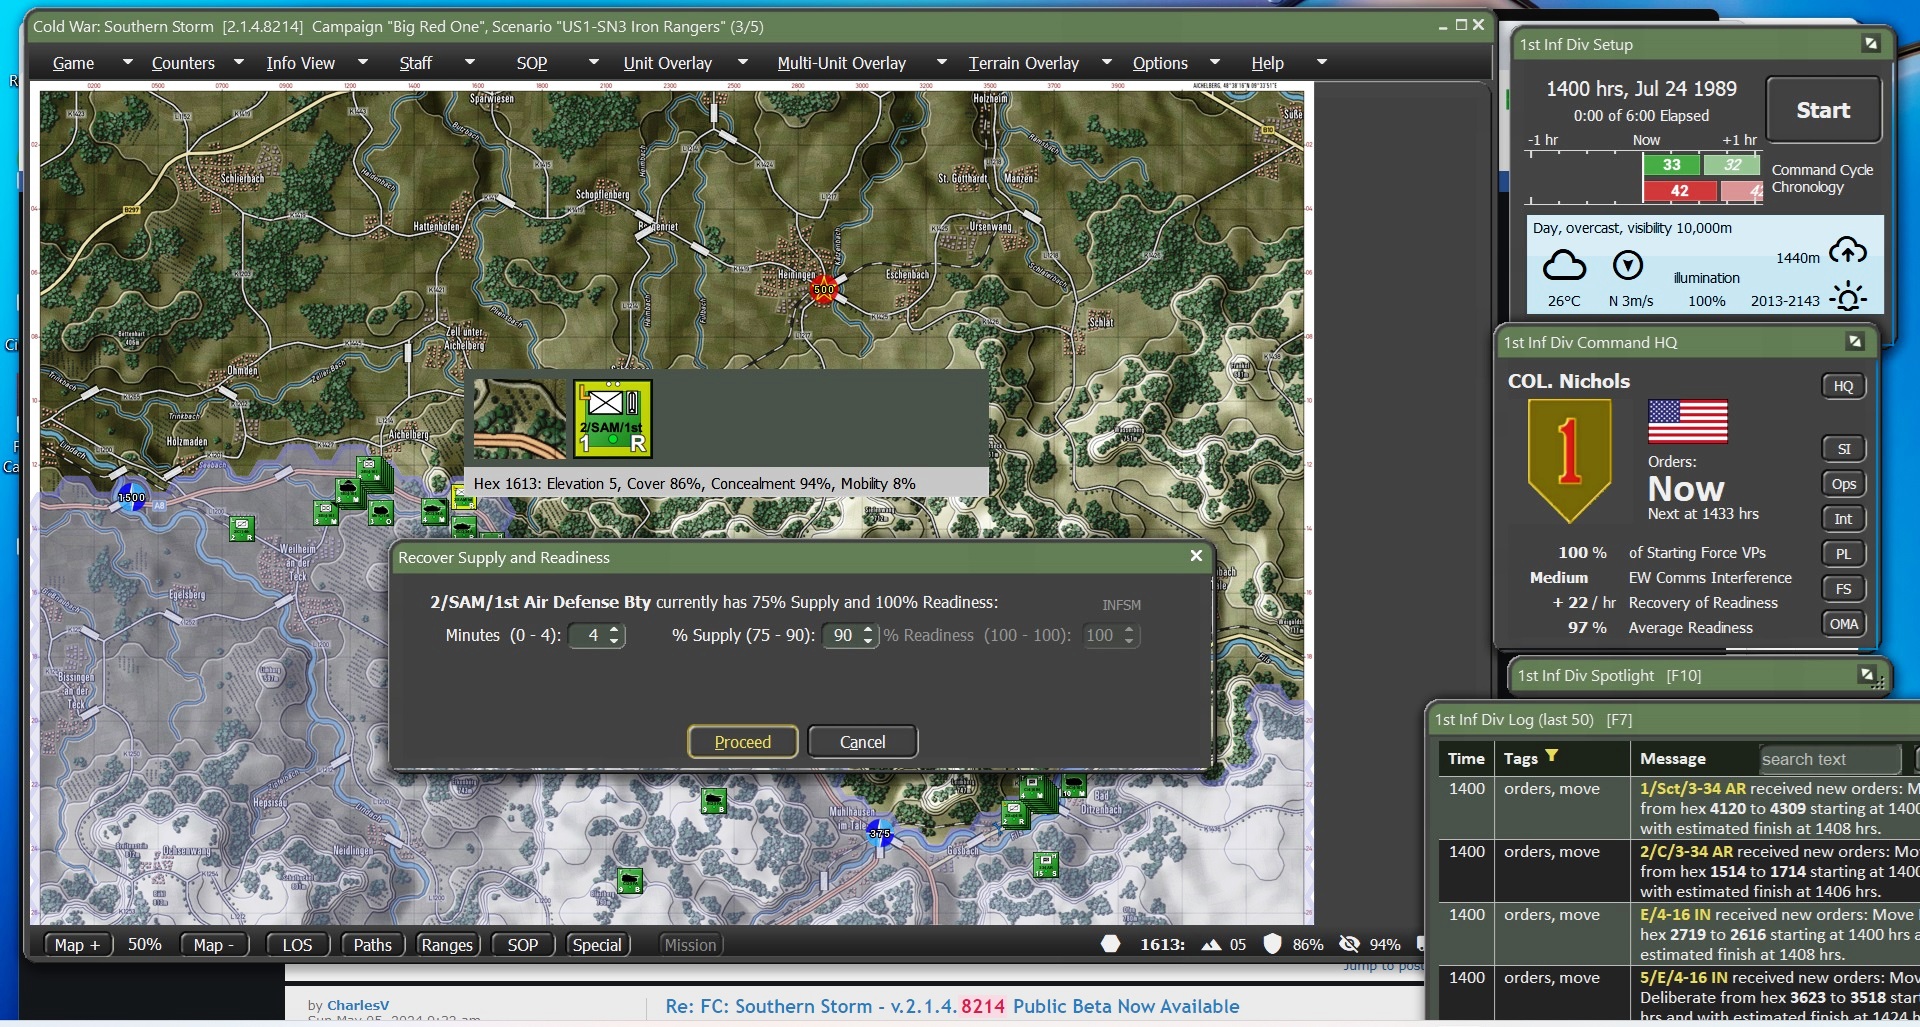Click the Map - zoom out button

pyautogui.click(x=214, y=945)
